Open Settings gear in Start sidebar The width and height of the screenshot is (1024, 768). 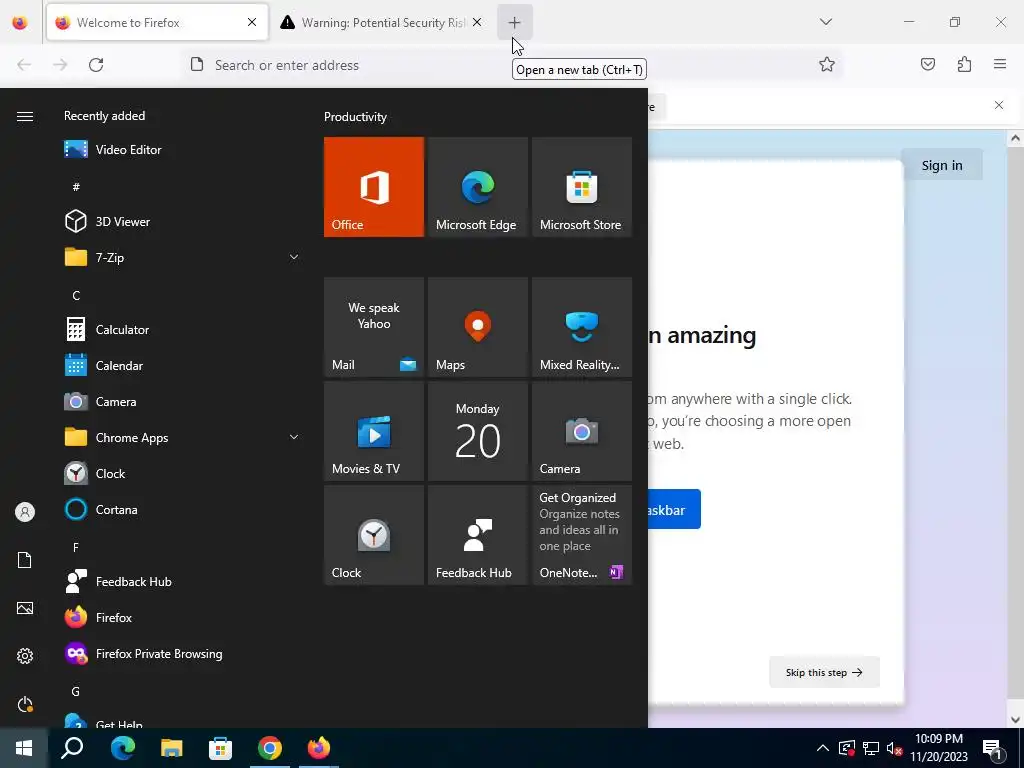click(25, 656)
